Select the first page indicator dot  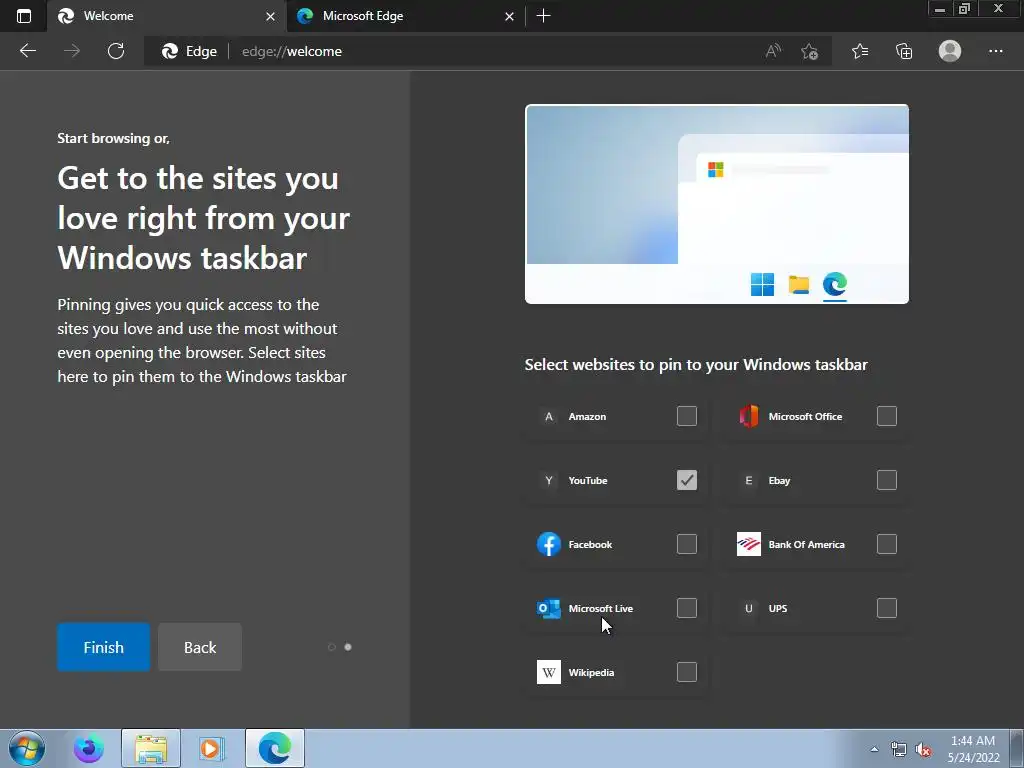[332, 647]
